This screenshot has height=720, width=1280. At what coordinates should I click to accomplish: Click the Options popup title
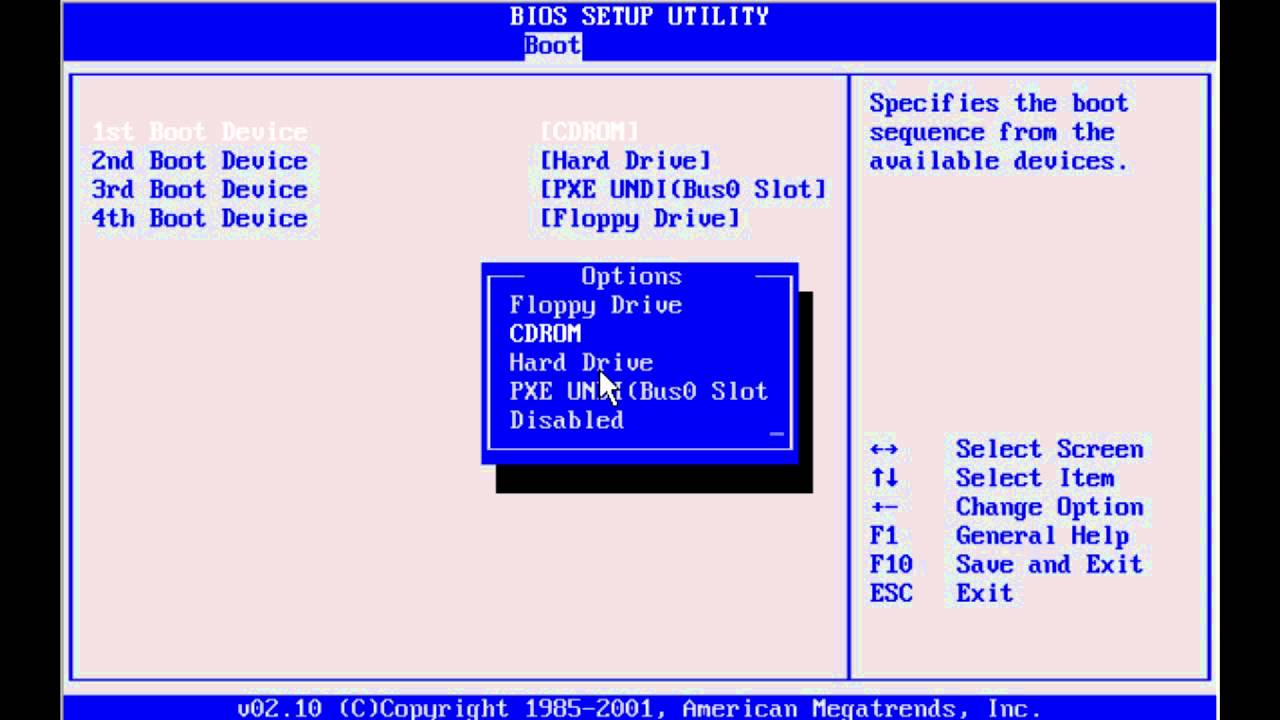point(632,277)
